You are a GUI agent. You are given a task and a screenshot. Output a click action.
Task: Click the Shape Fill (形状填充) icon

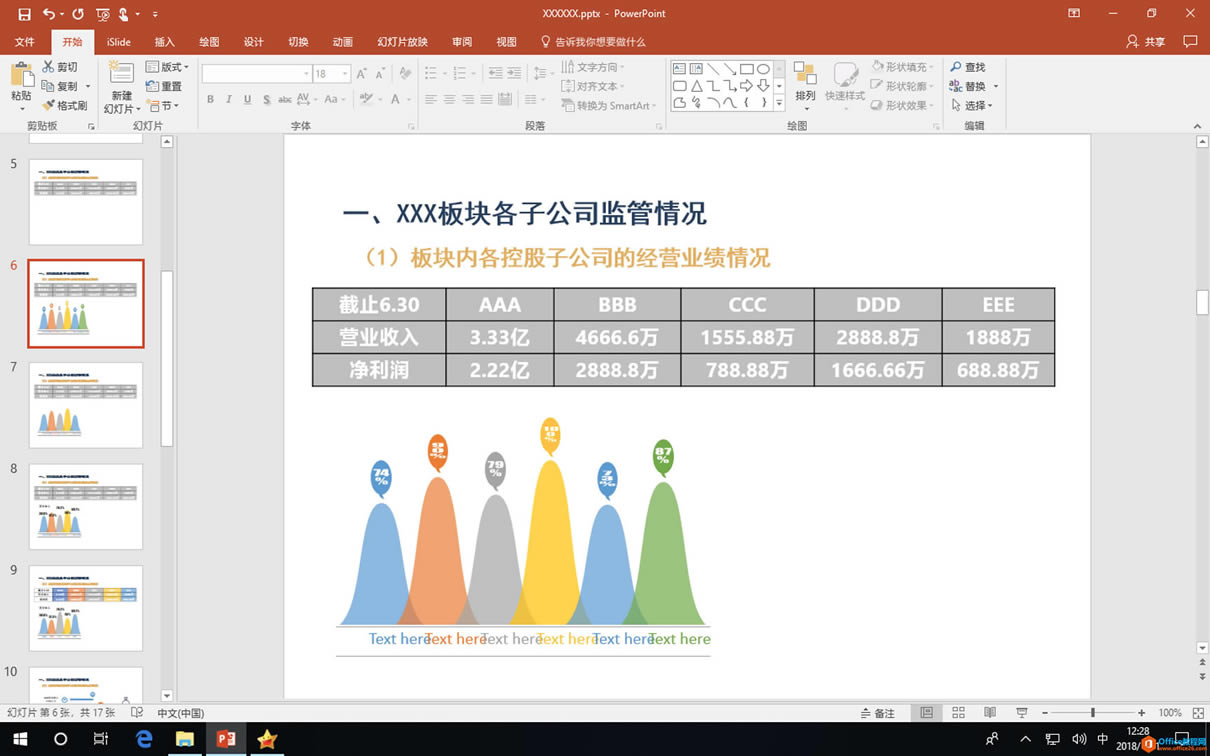898,66
